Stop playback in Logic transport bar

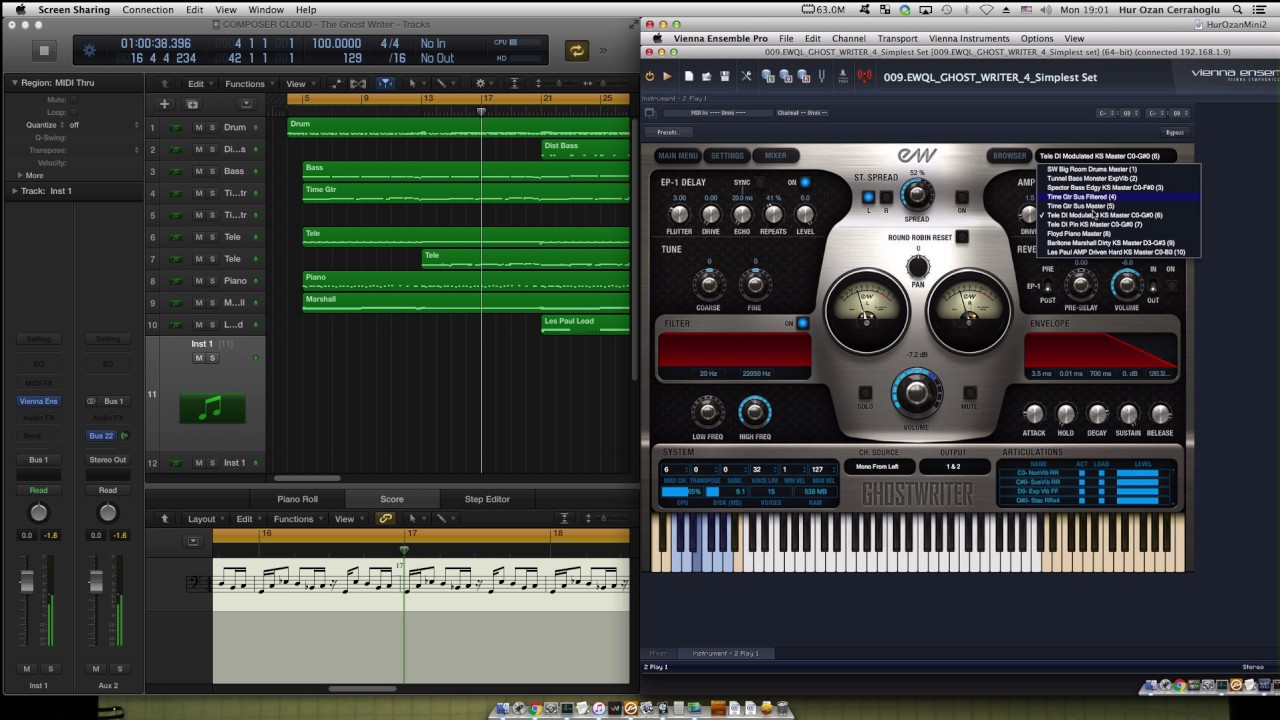(x=43, y=50)
